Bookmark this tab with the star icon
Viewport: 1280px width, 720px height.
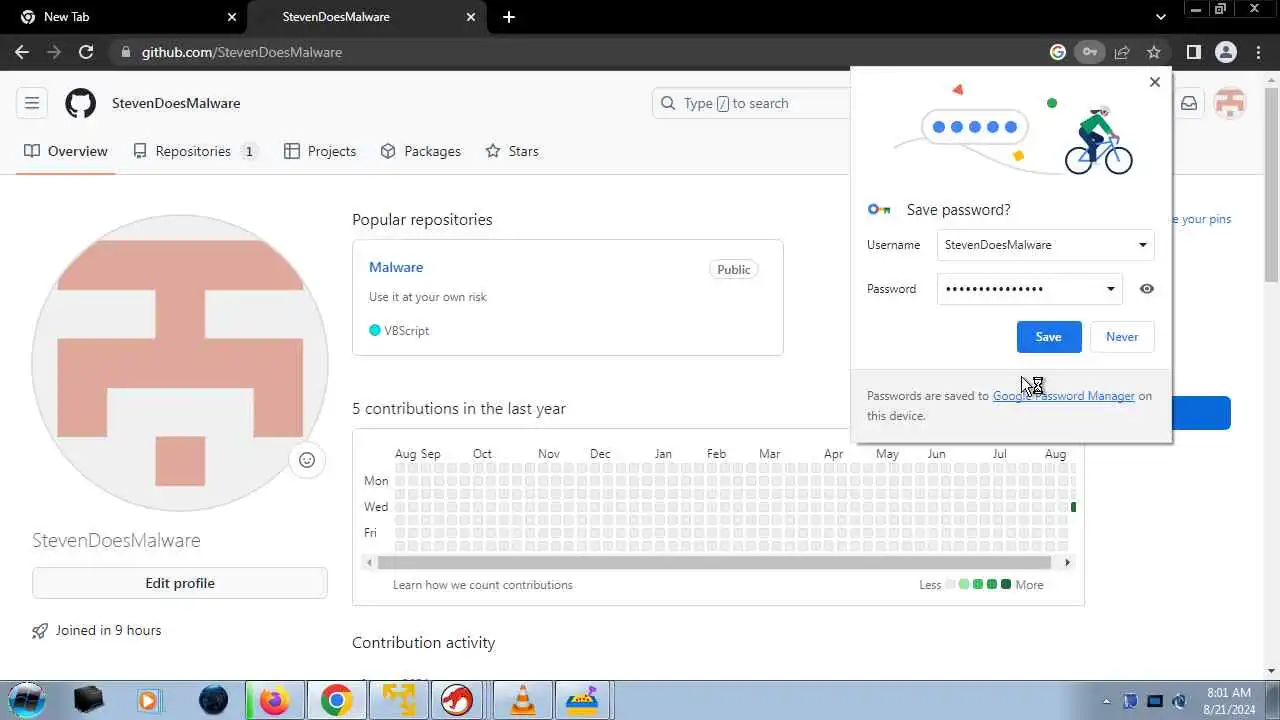pos(1154,52)
